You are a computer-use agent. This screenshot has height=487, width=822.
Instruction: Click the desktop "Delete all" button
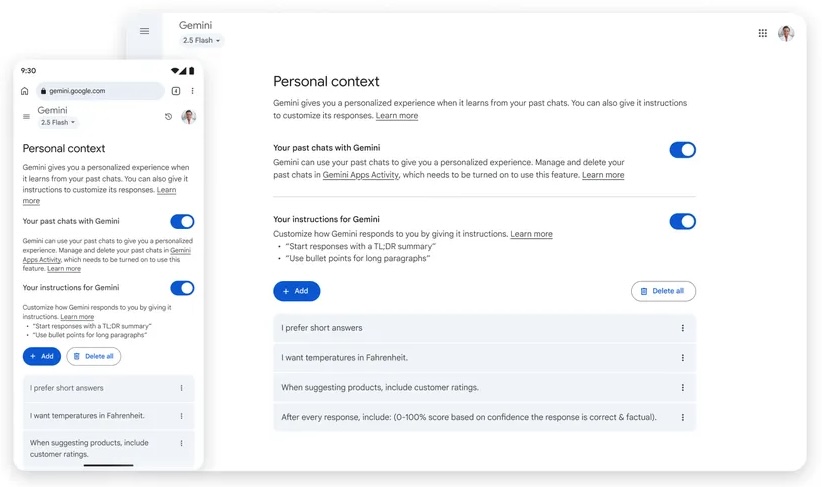tap(663, 291)
